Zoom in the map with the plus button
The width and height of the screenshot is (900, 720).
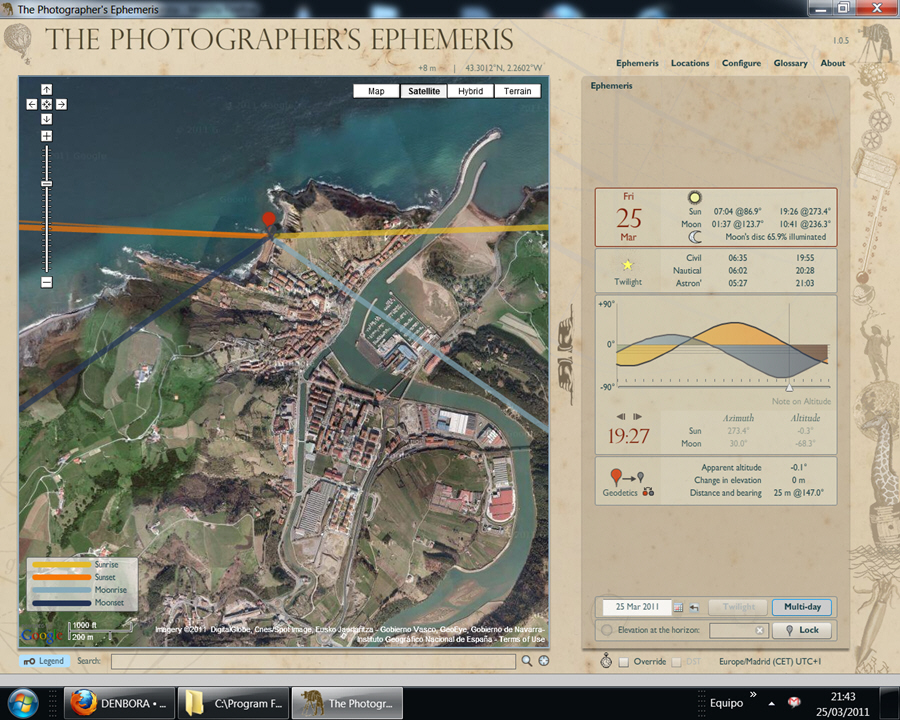[46, 136]
